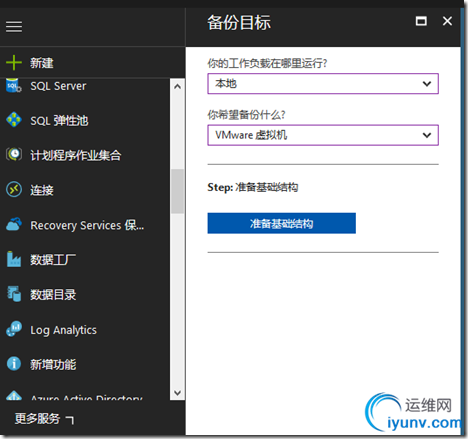
Task: Click the 新增功能 info icon
Action: 14,363
